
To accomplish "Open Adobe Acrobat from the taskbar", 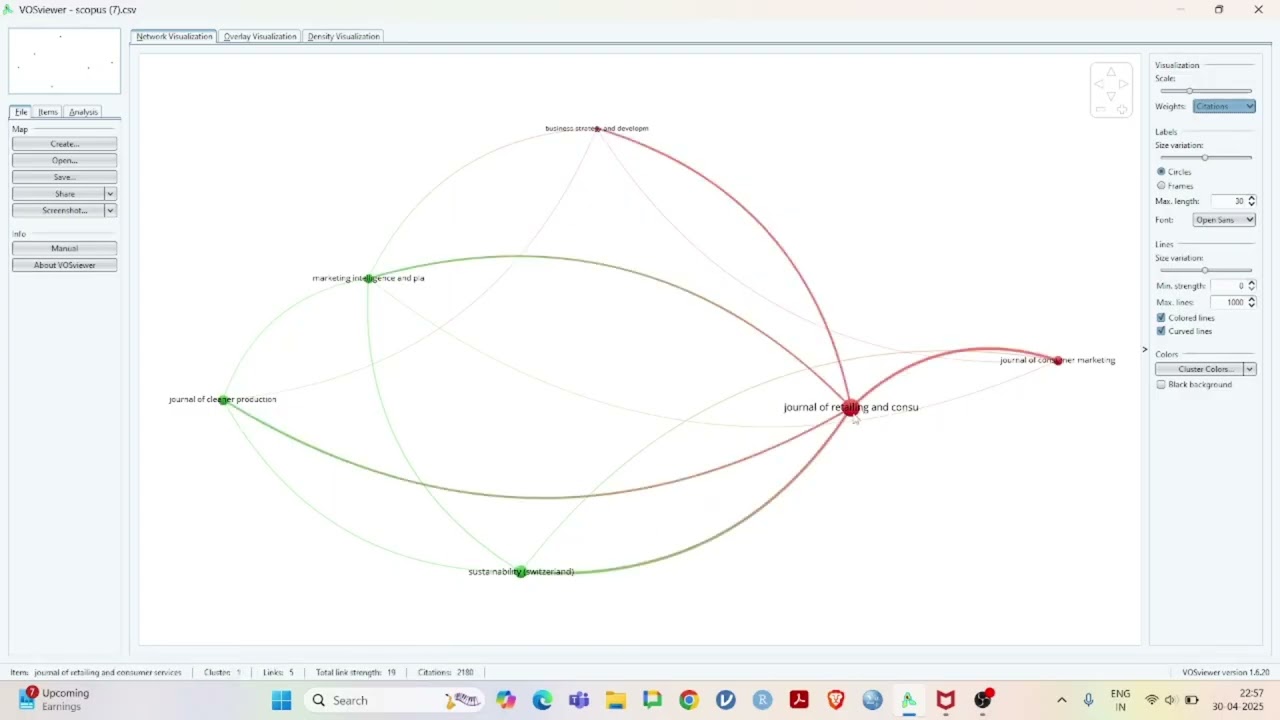I will pos(799,700).
